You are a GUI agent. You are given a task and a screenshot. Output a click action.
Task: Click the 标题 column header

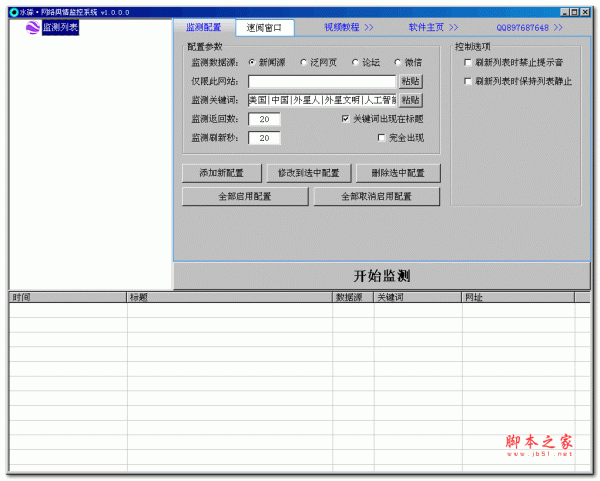229,298
